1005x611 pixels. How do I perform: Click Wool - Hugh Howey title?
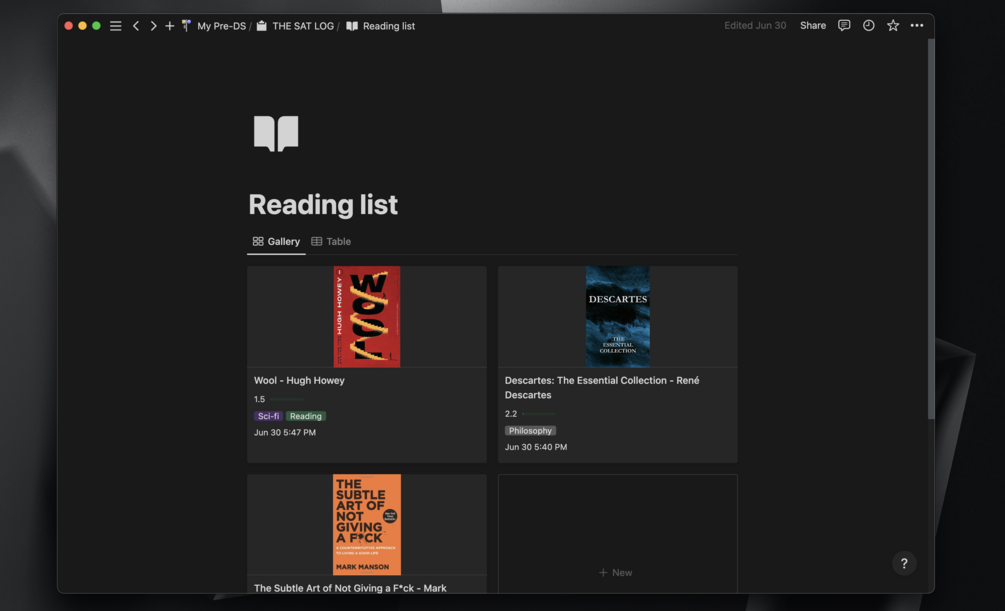[x=299, y=380]
